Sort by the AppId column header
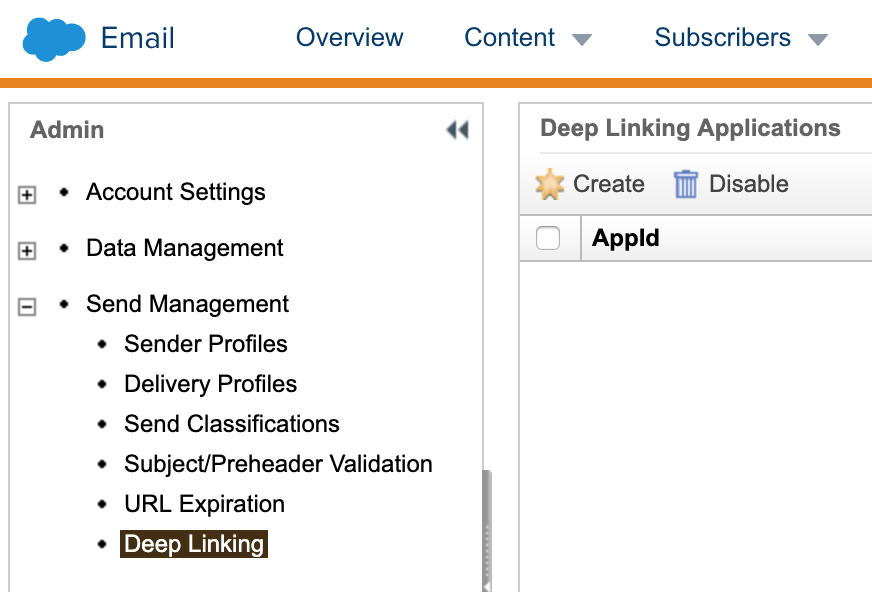Viewport: 872px width, 592px height. [626, 238]
